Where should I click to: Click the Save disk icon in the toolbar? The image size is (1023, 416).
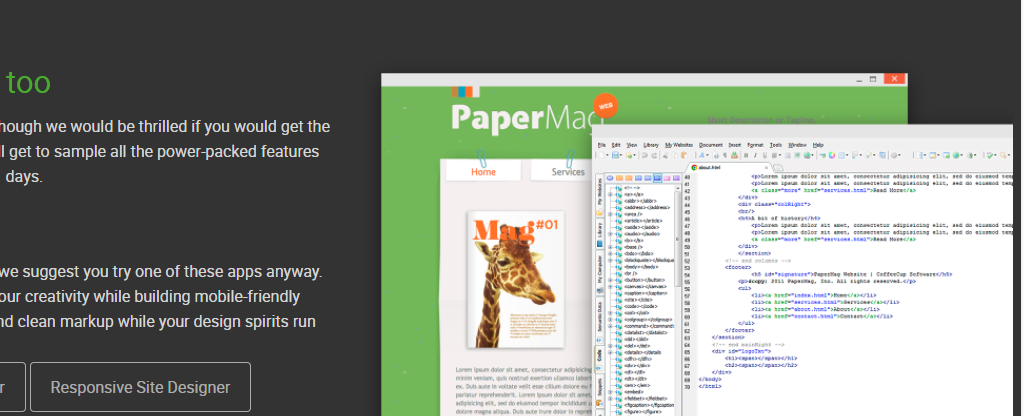tap(615, 155)
